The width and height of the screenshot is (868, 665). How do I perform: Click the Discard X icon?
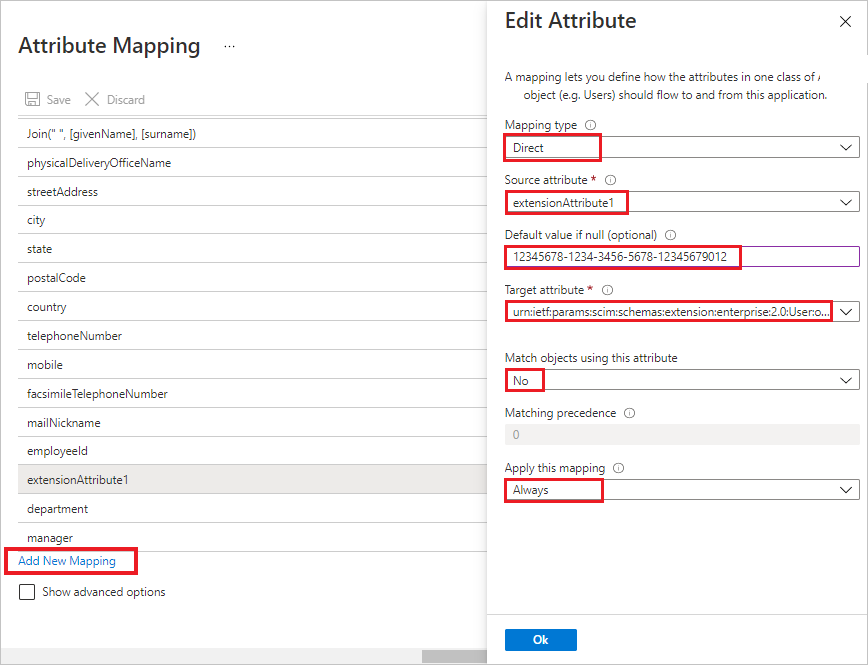(92, 99)
